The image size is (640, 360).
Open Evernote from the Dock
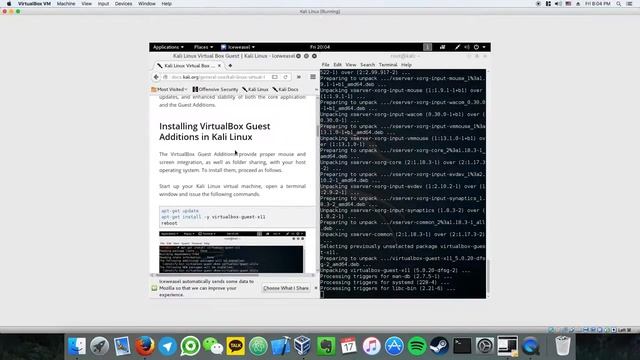point(326,346)
